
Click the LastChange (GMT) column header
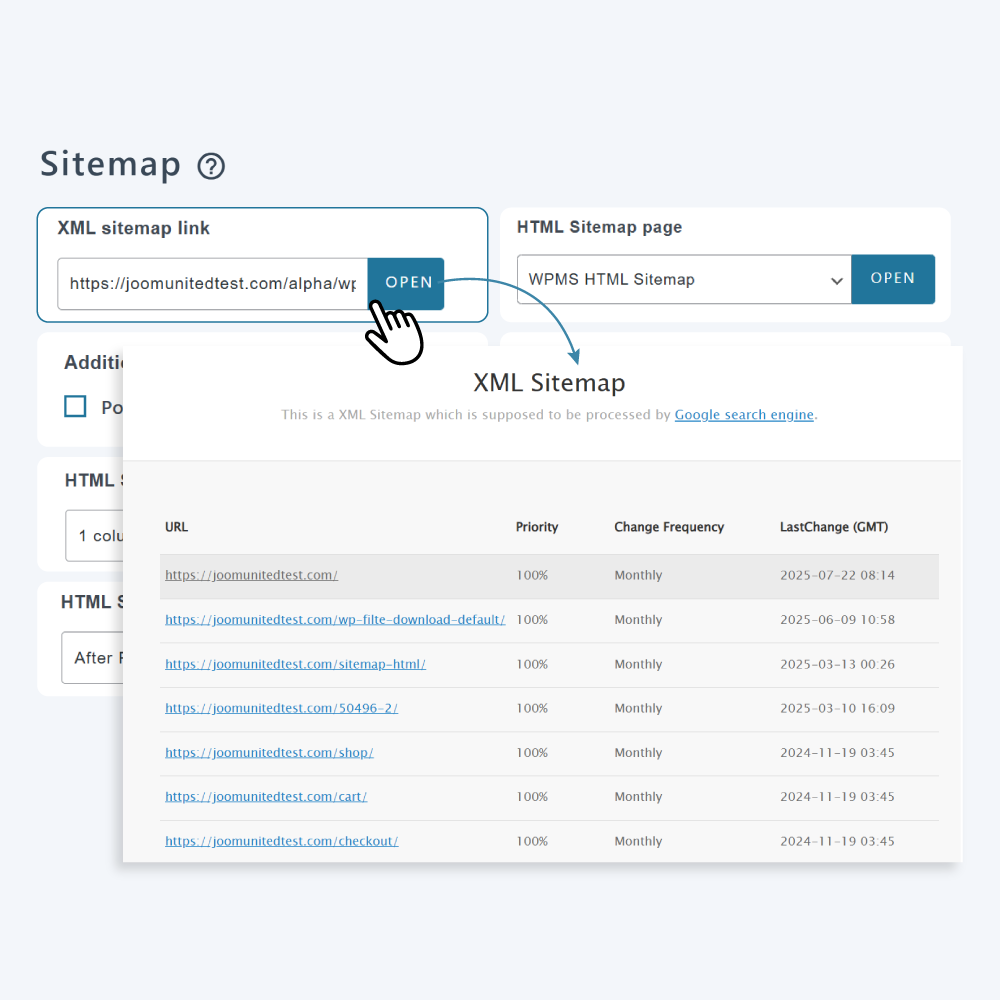[x=832, y=527]
